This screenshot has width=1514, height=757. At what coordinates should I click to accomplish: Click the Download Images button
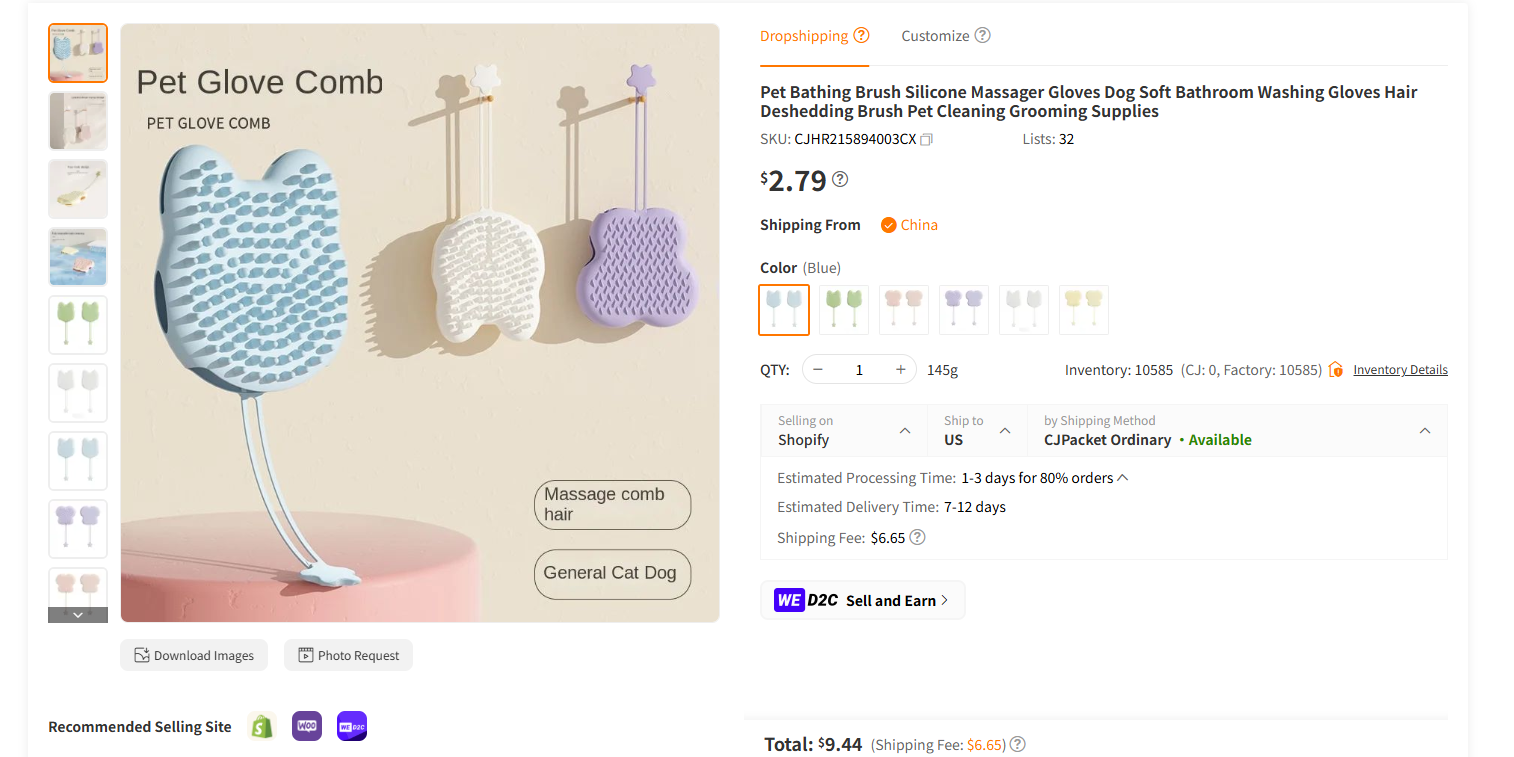tap(194, 655)
